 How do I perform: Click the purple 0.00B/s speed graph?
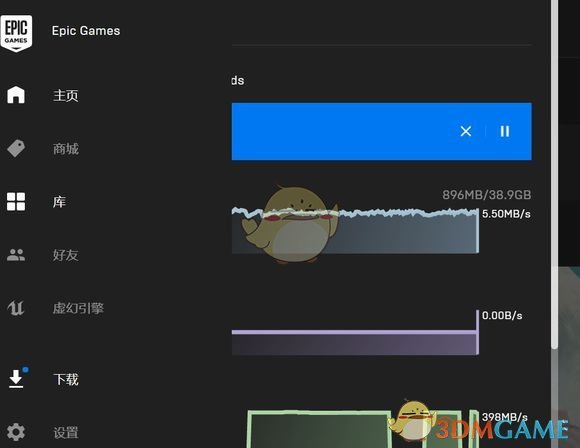[x=355, y=333]
